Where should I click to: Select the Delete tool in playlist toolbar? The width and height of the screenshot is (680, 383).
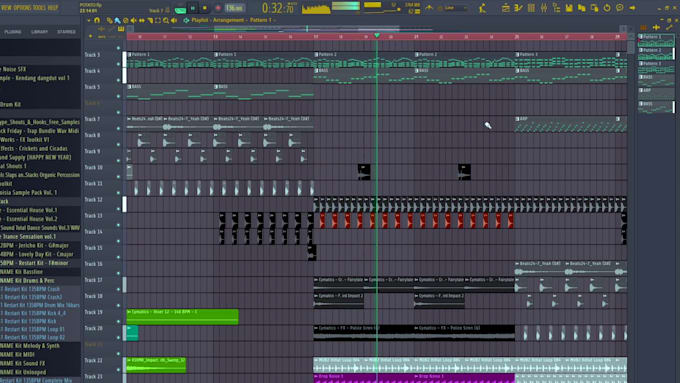click(125, 20)
